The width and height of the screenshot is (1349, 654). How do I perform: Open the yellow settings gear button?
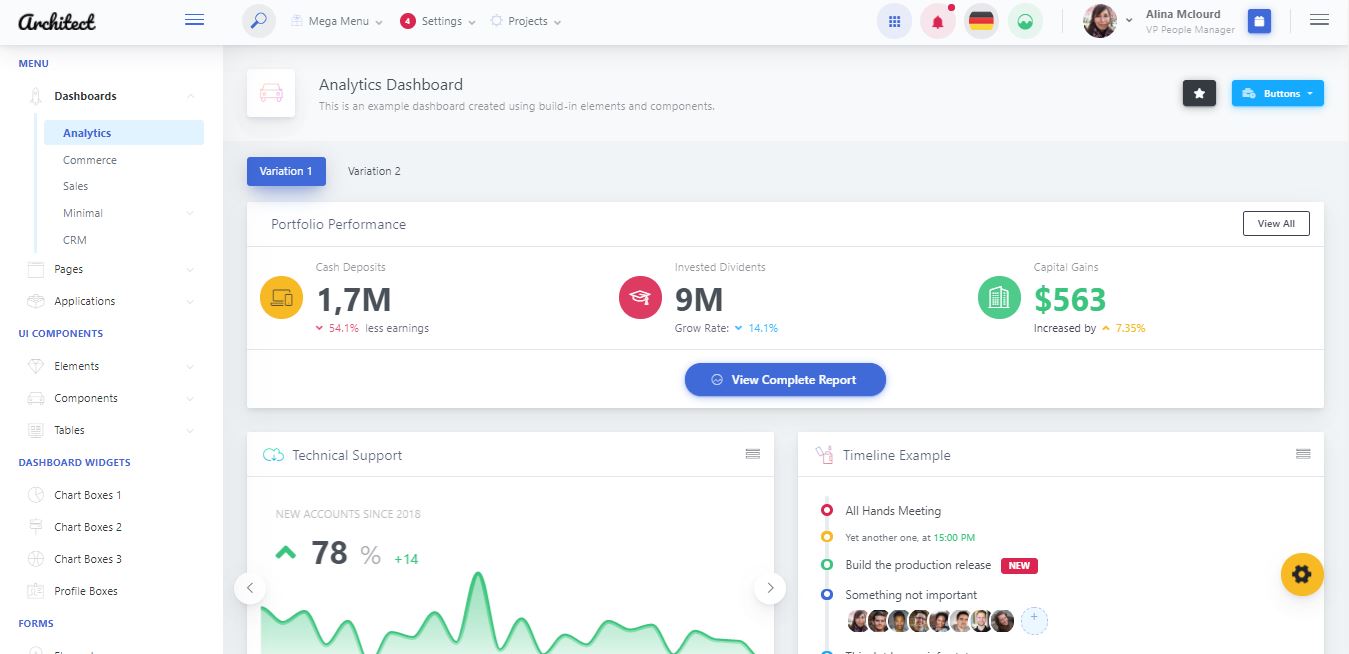[x=1302, y=575]
